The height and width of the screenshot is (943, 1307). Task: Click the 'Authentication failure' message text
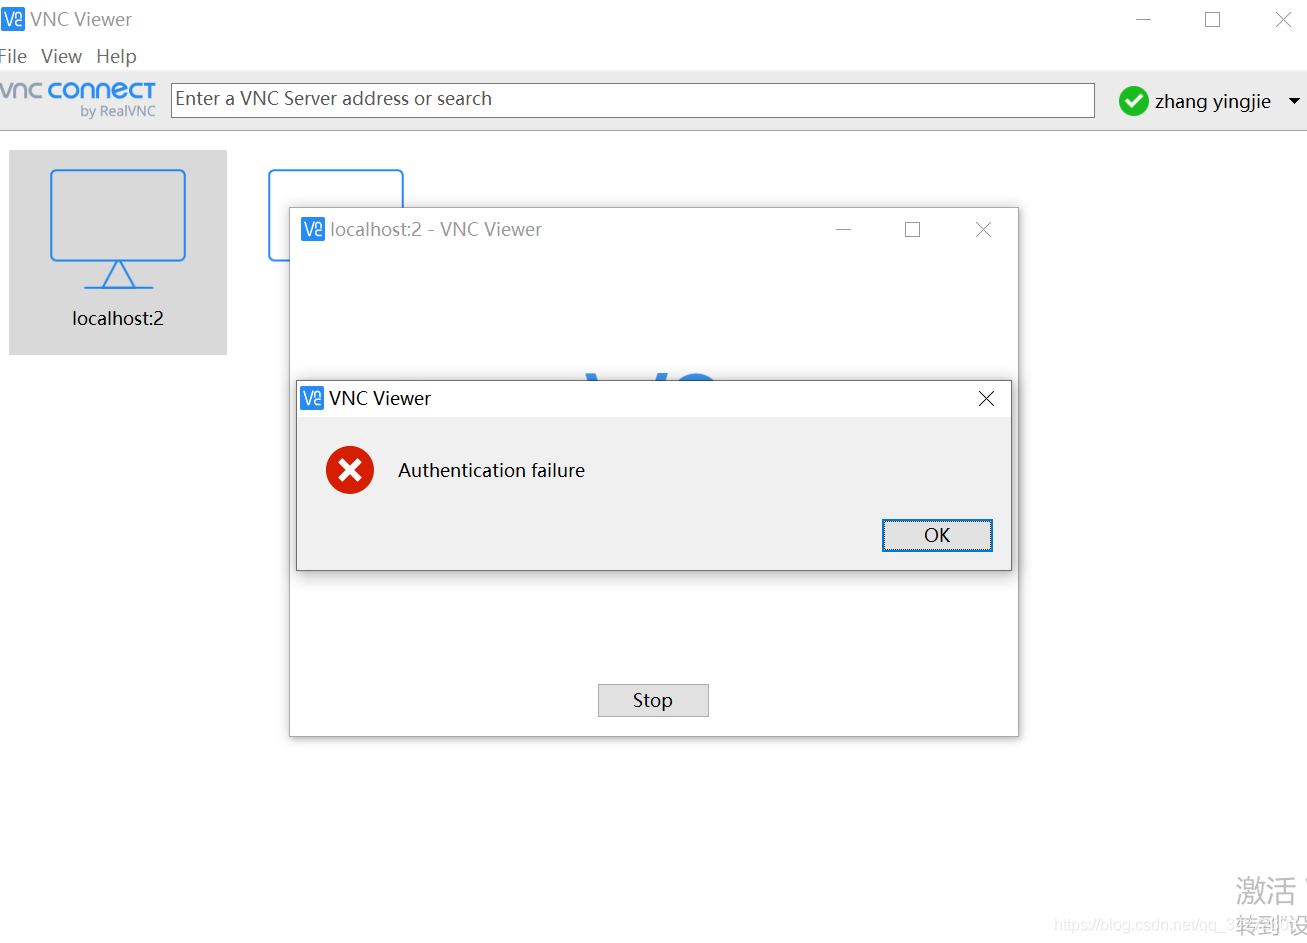pyautogui.click(x=491, y=470)
